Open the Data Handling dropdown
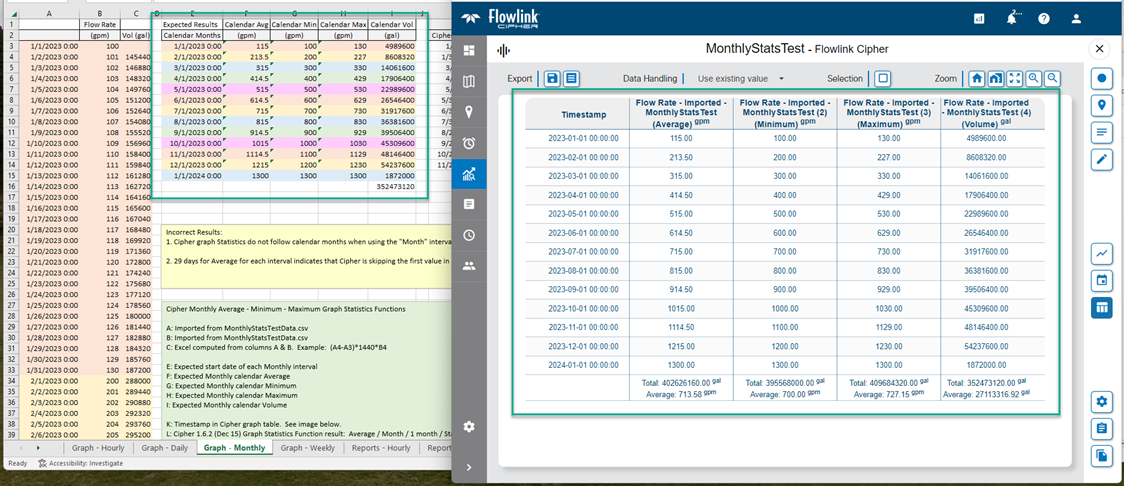Screen dimensions: 1124x486 point(741,78)
